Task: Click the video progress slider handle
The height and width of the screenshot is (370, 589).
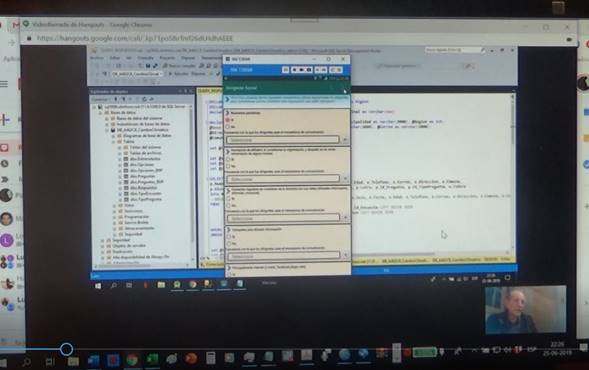Action: click(66, 349)
